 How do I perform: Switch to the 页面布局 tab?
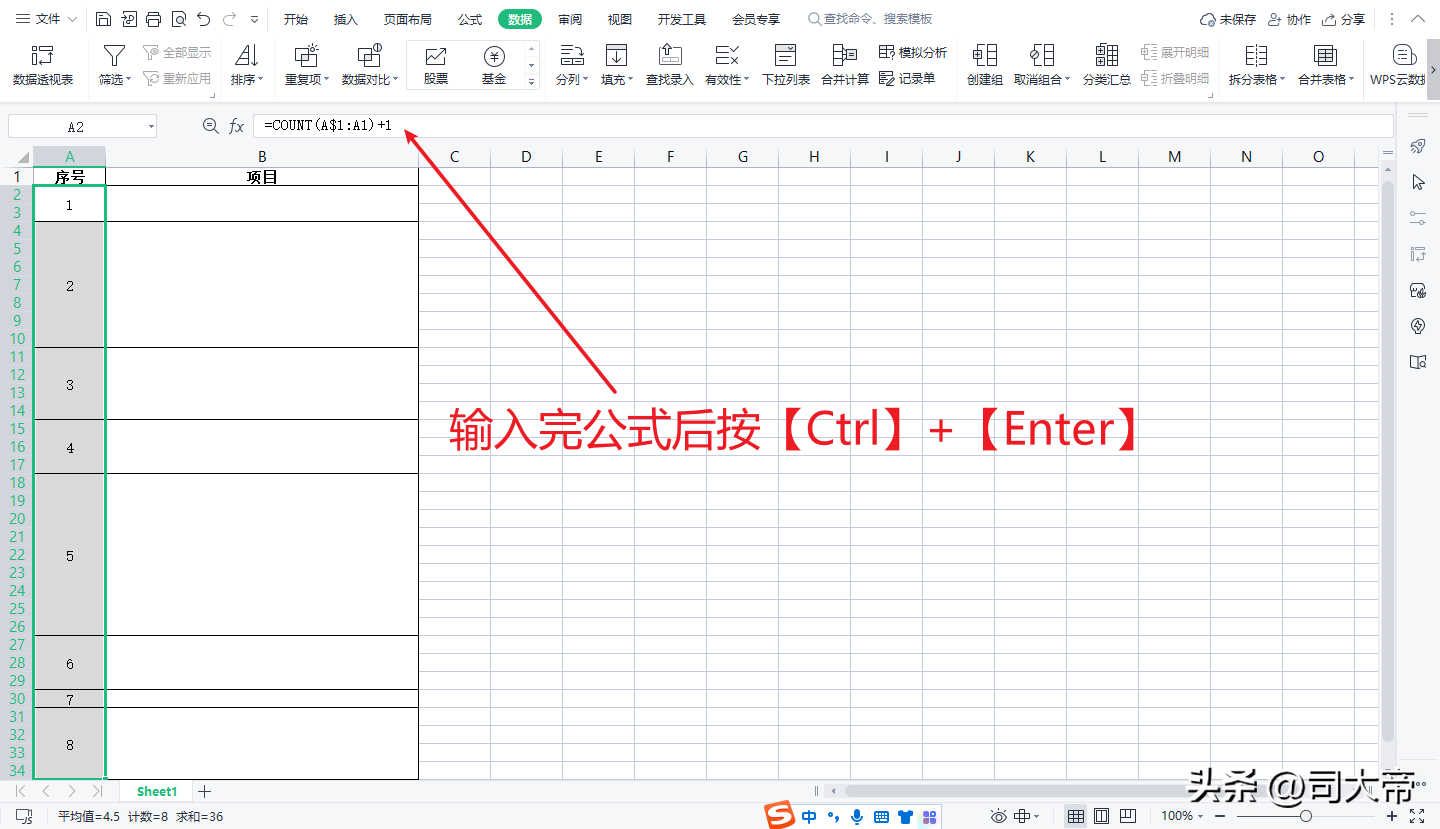click(408, 19)
